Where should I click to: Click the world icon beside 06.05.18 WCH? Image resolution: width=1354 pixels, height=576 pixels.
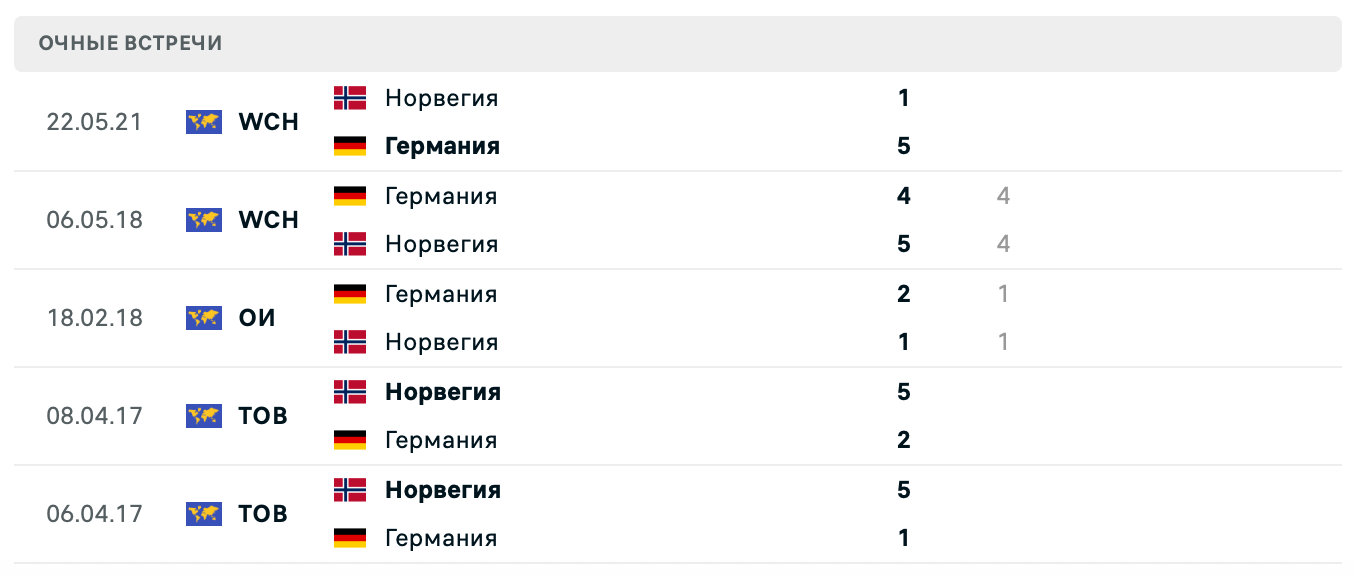pos(203,220)
